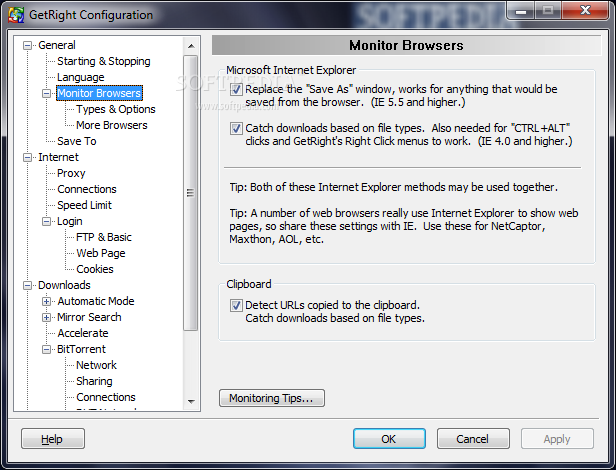This screenshot has width=616, height=470.
Task: Collapse the BitTorrent tree node
Action: (x=46, y=349)
